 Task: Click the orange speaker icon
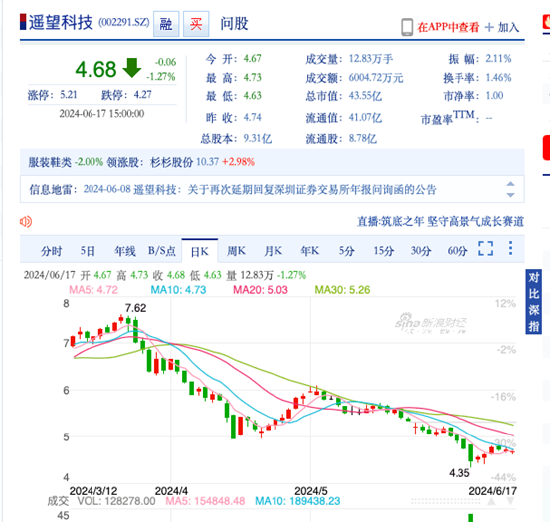[26, 221]
